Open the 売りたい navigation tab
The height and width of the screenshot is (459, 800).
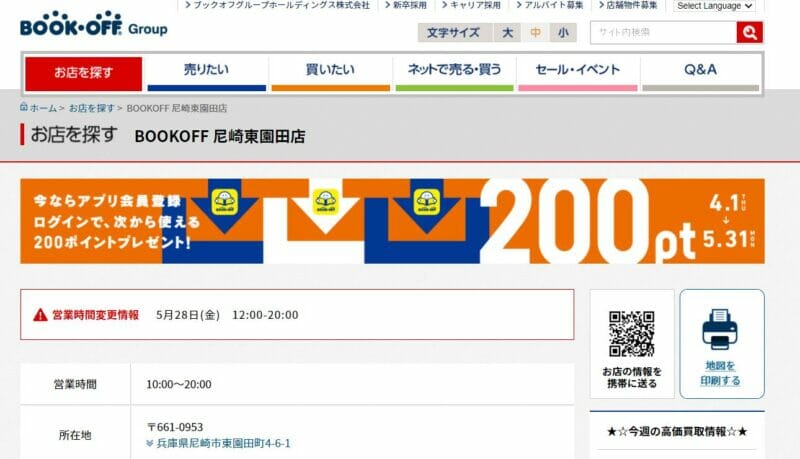[207, 73]
